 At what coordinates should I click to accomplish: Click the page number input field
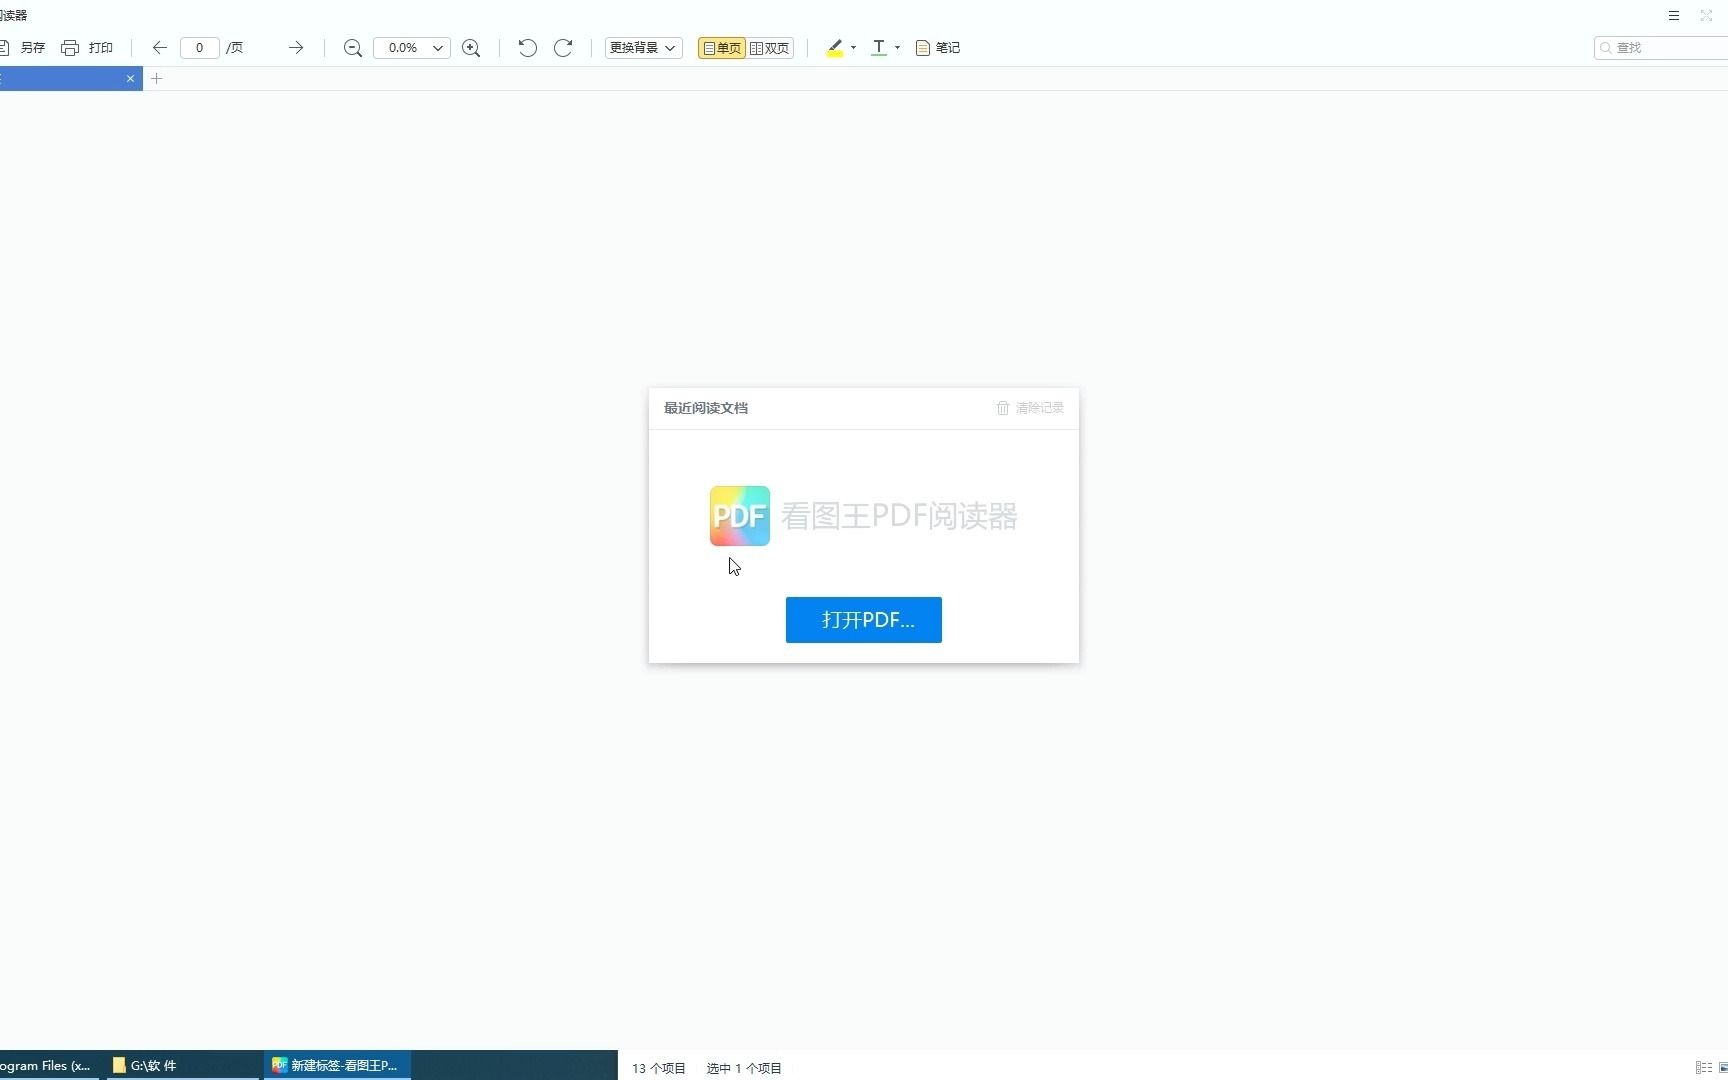pos(200,48)
